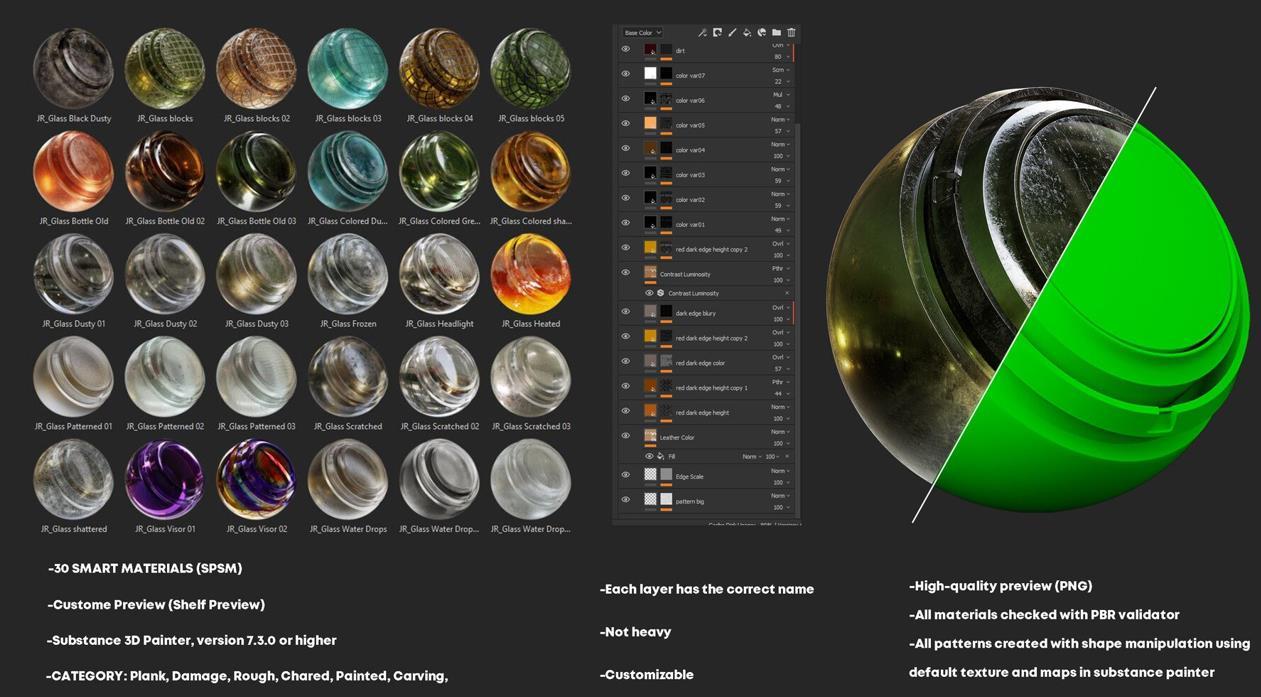Change blend mode of Fill effect
Screen dimensions: 1261x697
751,456
